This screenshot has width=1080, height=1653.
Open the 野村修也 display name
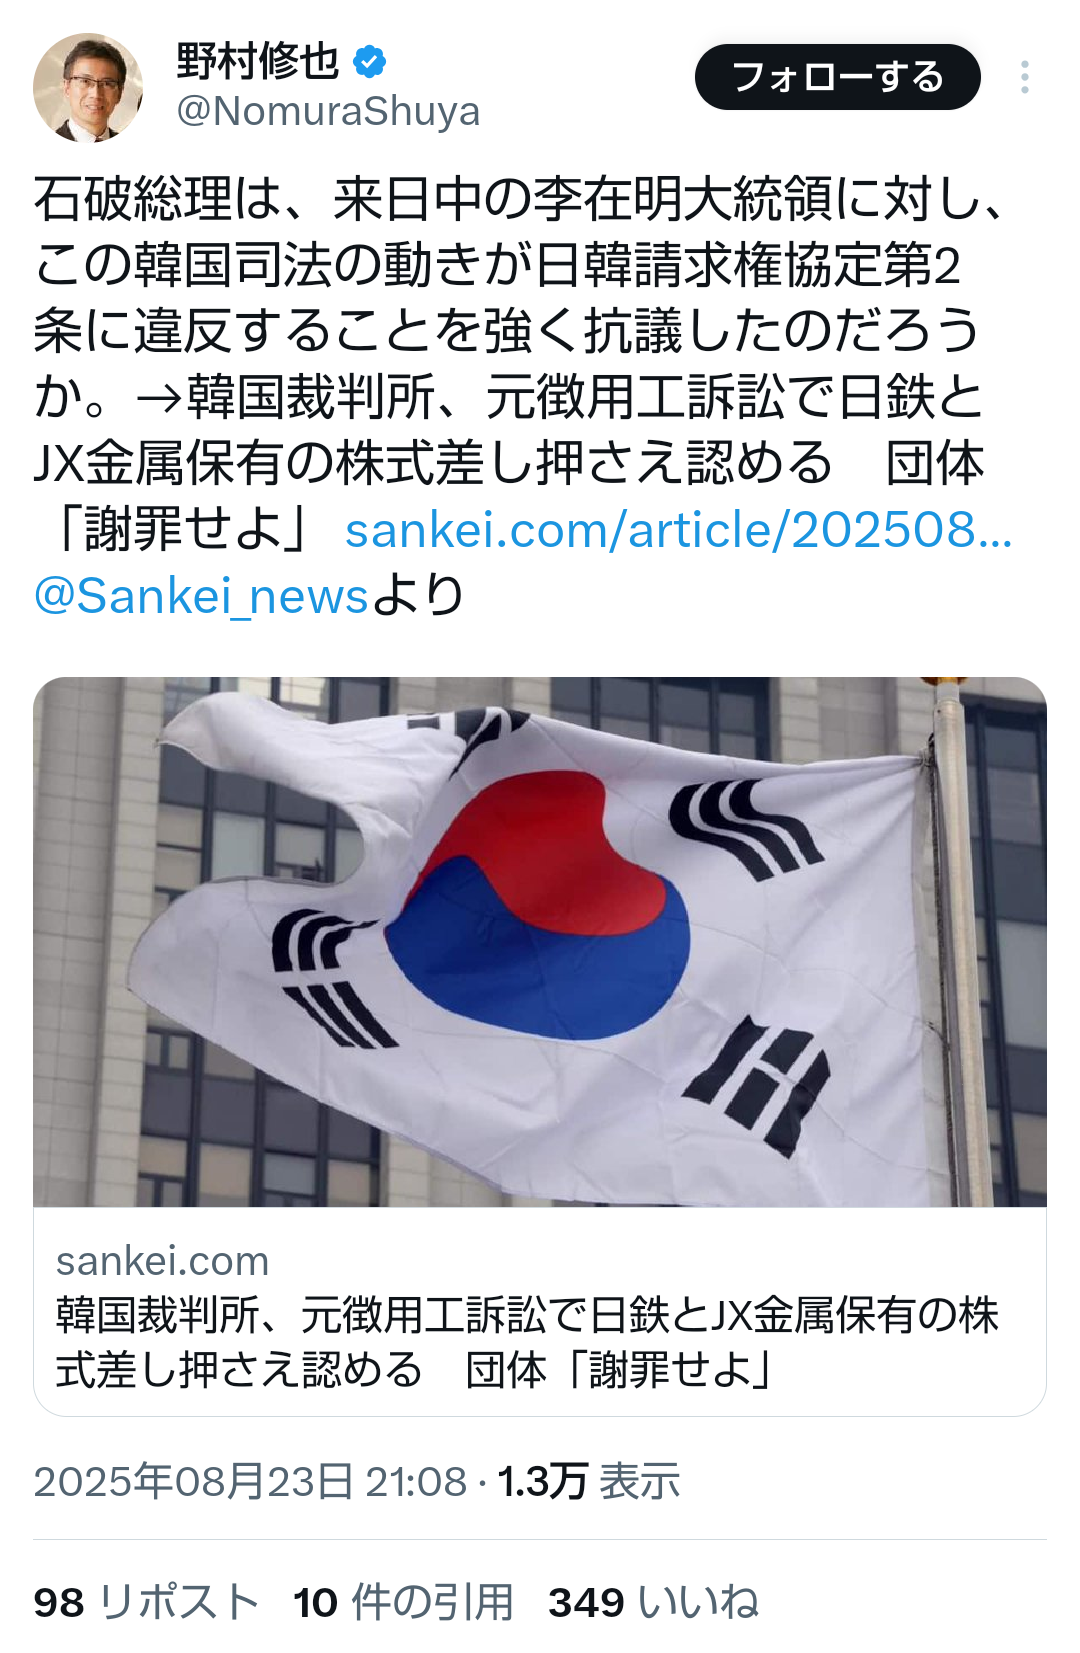click(258, 62)
